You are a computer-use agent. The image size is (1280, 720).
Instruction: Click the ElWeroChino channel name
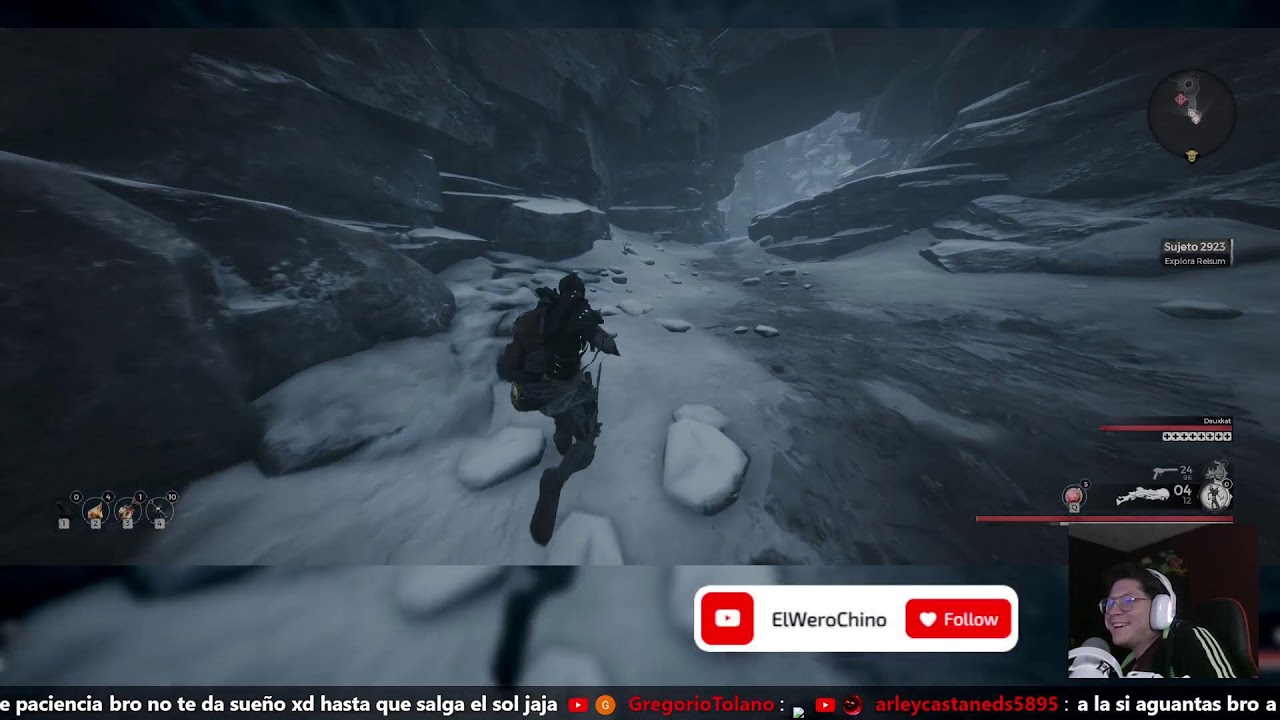coord(829,620)
